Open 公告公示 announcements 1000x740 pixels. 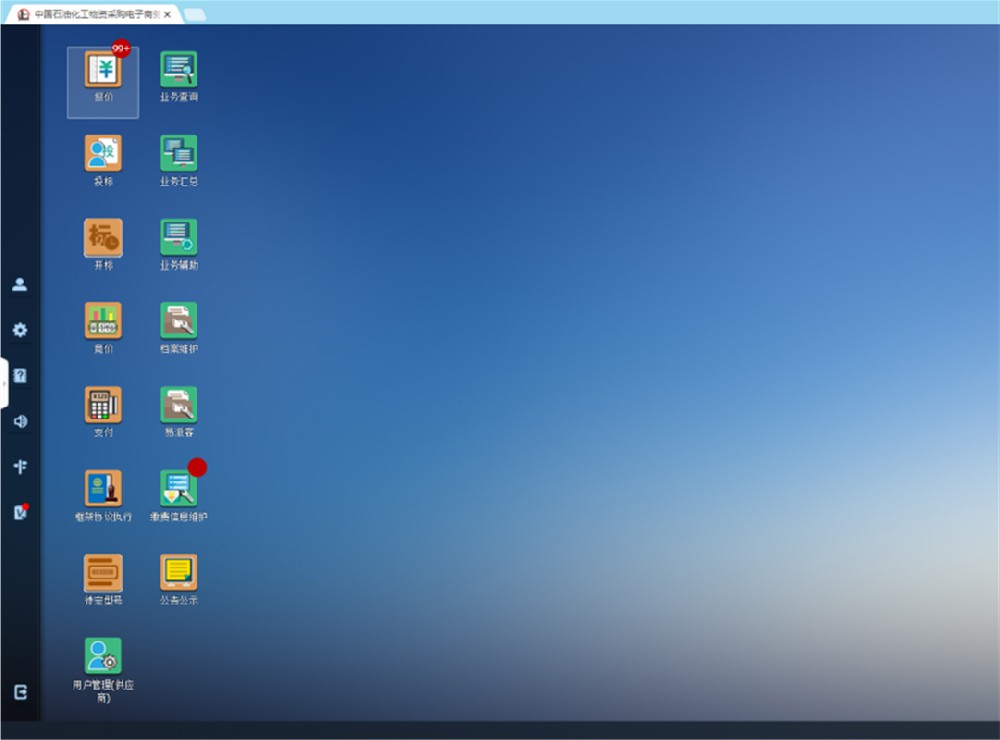179,573
